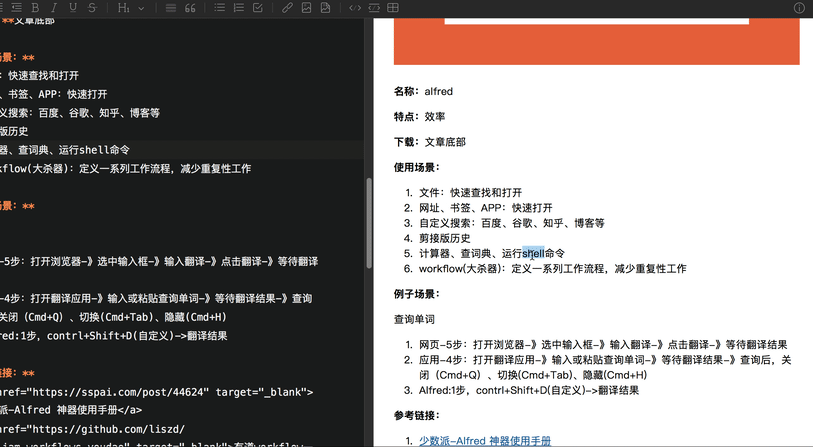Apply strikethrough formatting
Viewport: 813px width, 447px height.
click(x=92, y=7)
